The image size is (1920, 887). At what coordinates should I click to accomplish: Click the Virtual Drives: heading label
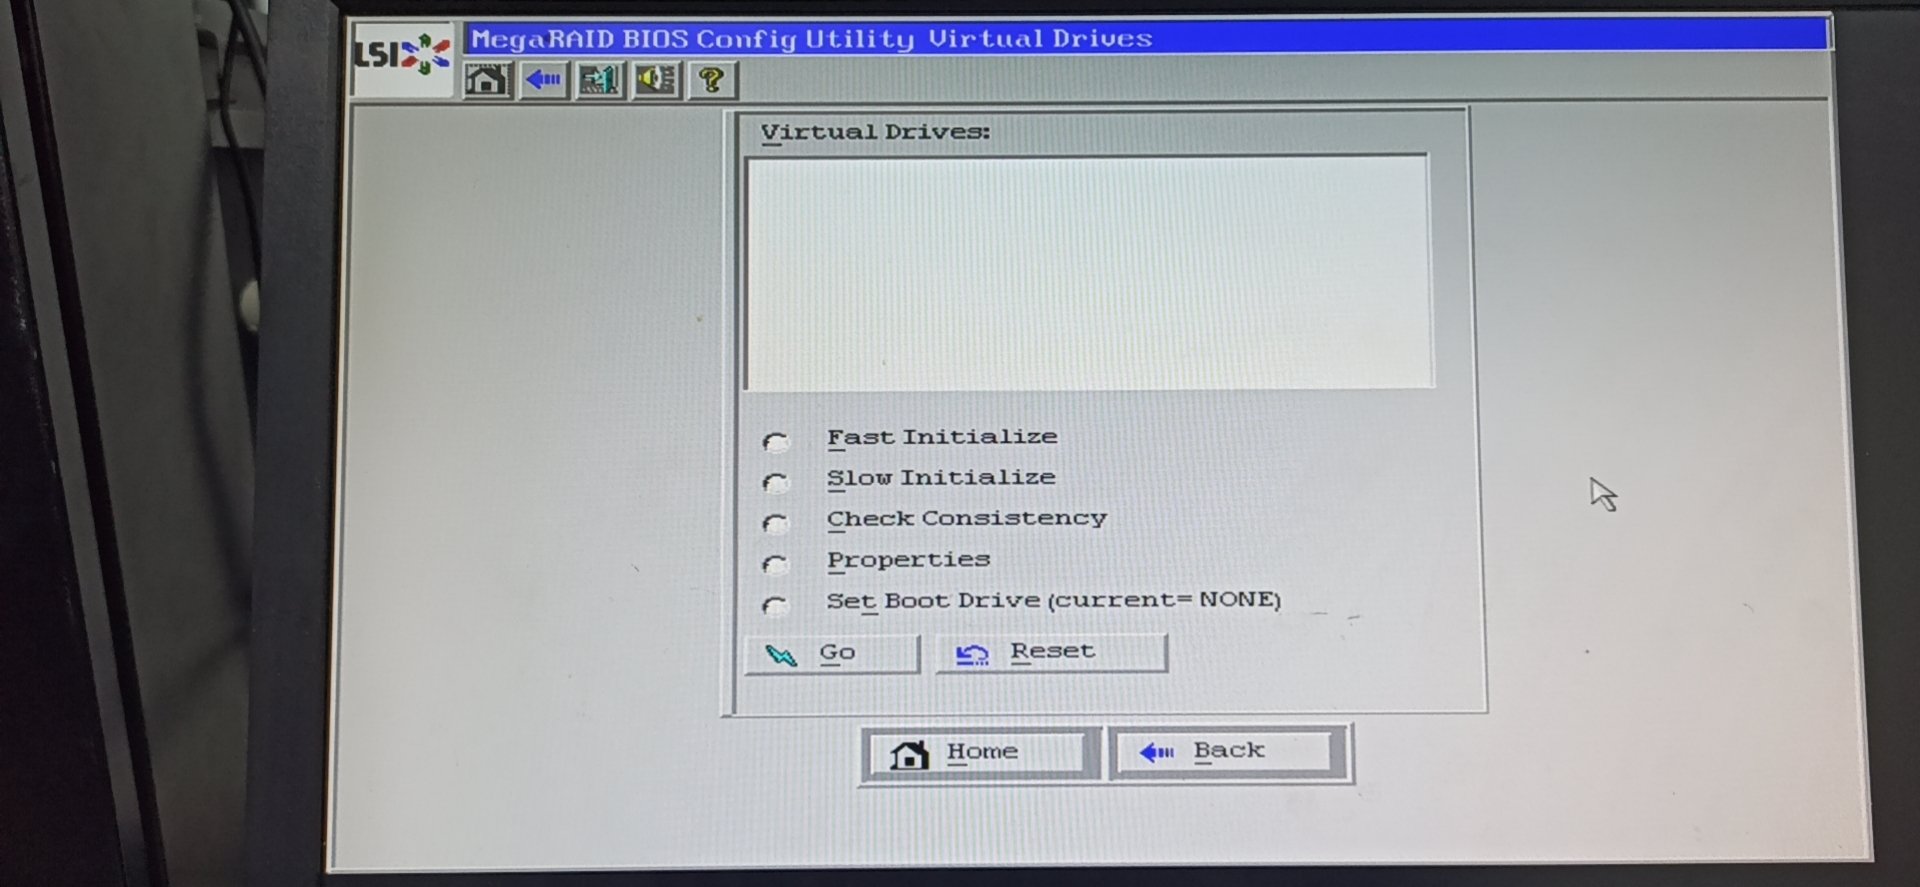pyautogui.click(x=875, y=132)
